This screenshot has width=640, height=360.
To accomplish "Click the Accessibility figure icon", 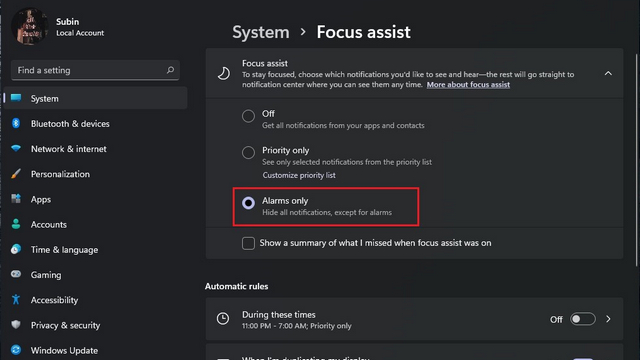I will coord(16,300).
